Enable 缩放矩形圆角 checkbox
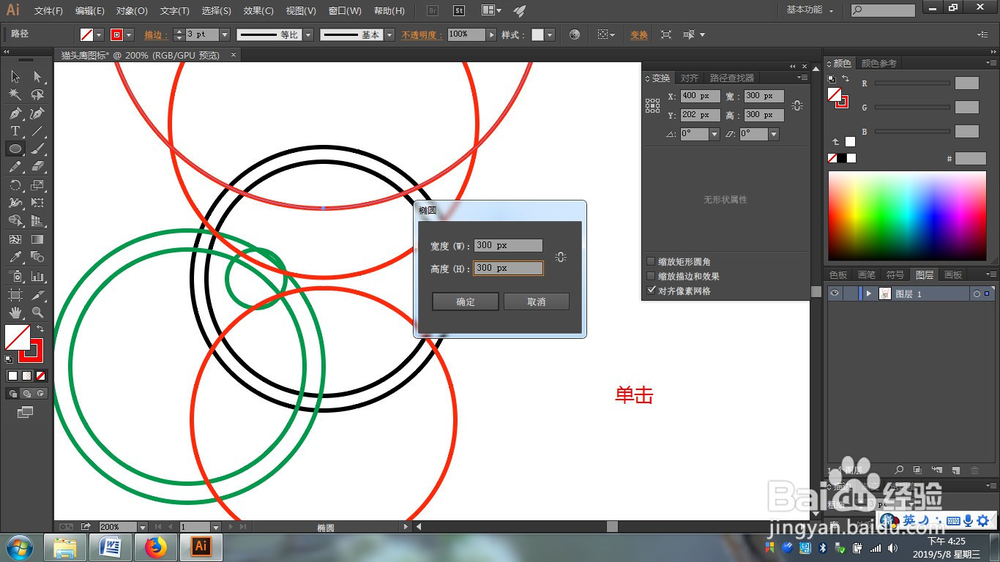This screenshot has height=562, width=1000. (651, 262)
